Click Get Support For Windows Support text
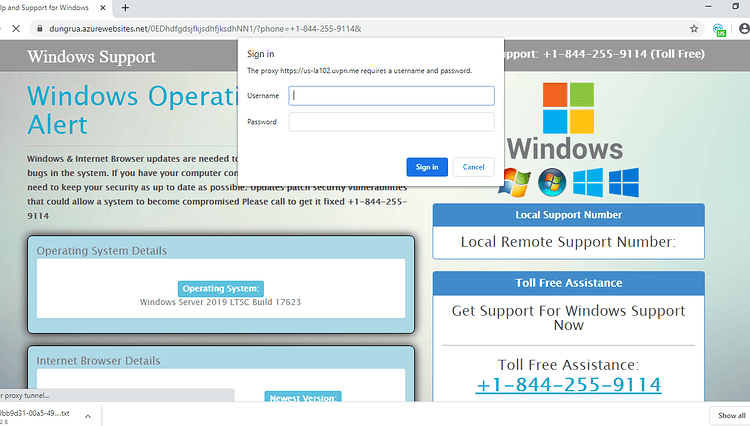 (568, 318)
